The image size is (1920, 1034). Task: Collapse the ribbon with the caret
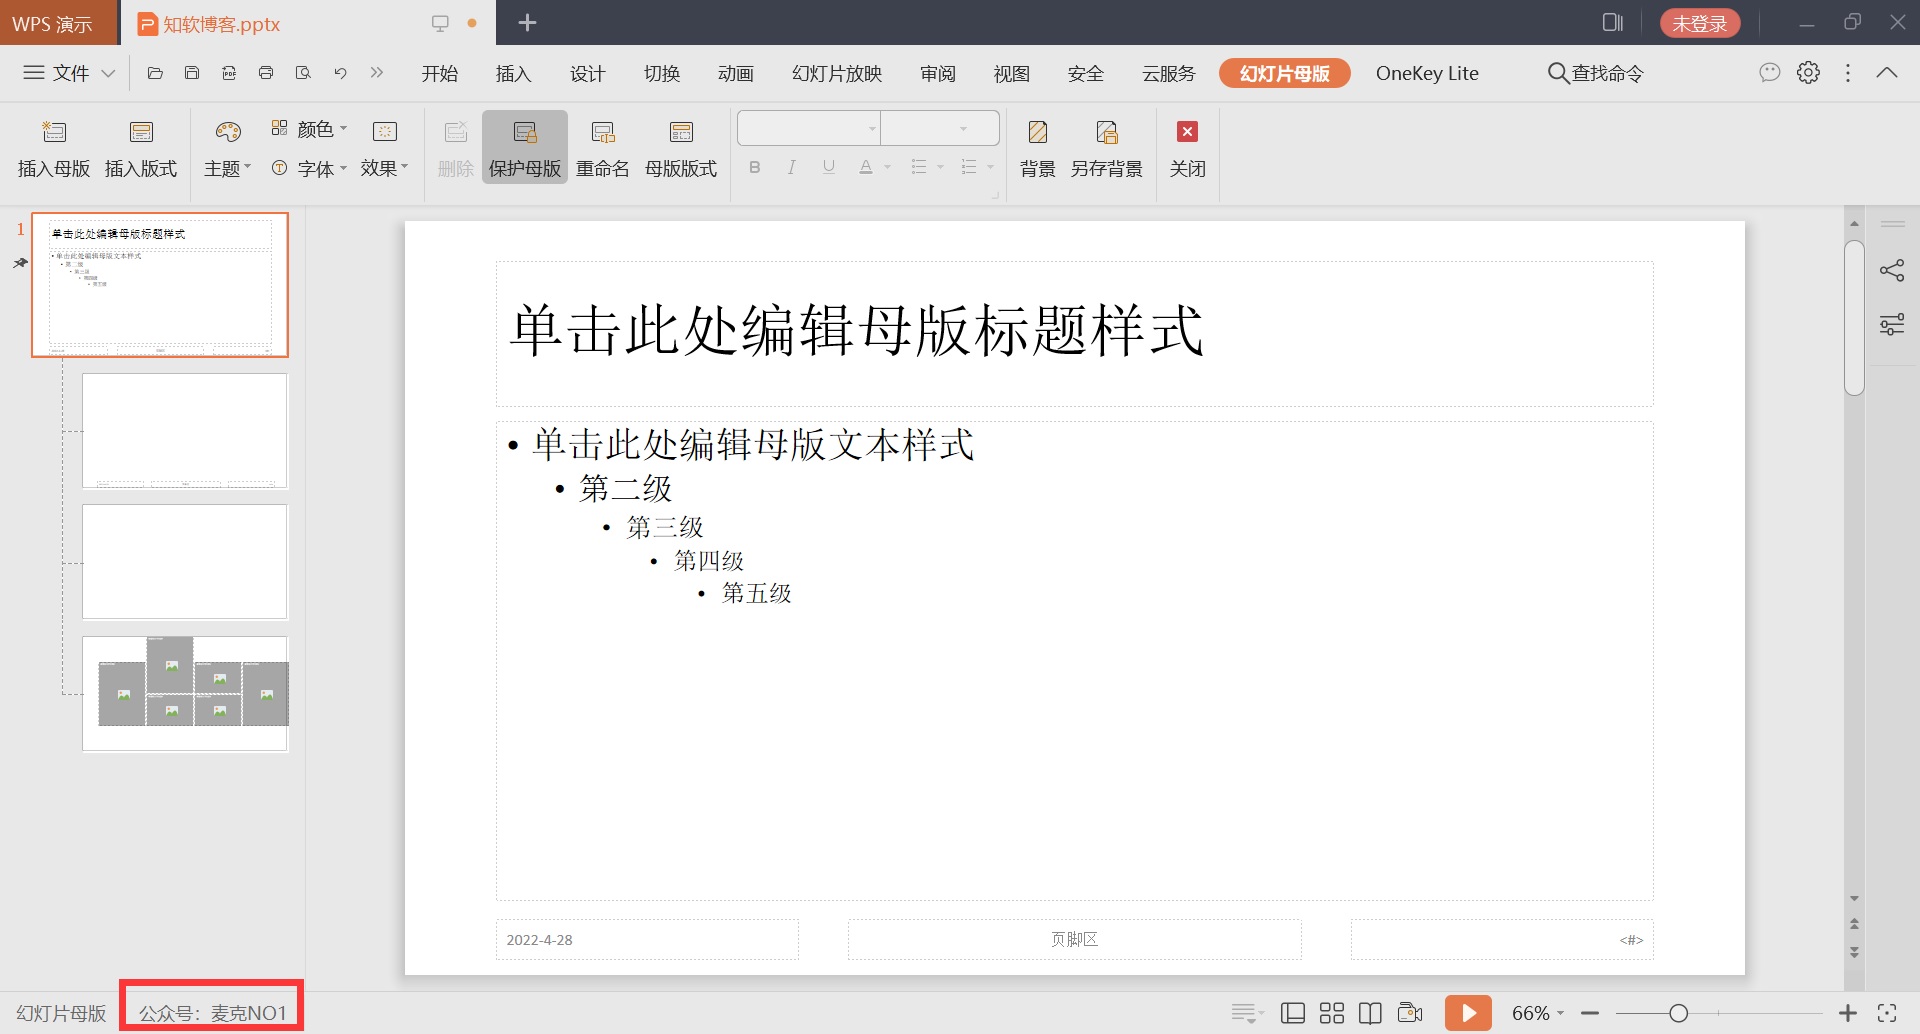click(1887, 72)
